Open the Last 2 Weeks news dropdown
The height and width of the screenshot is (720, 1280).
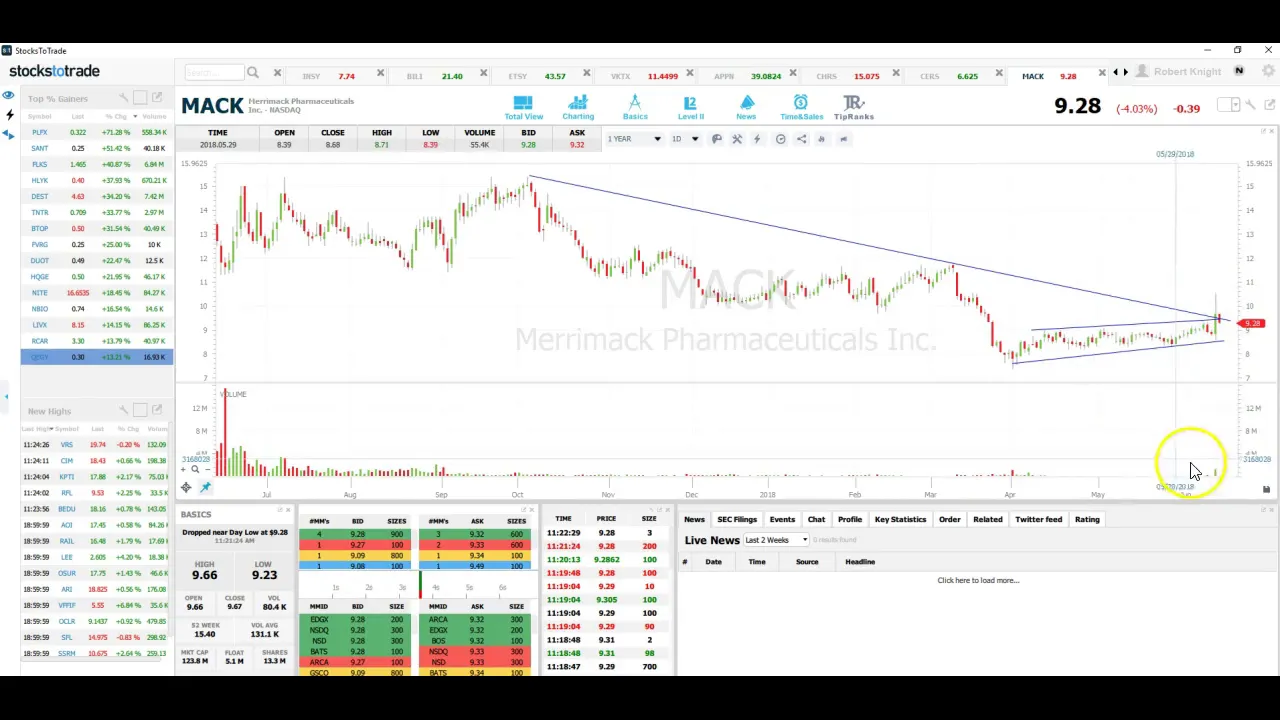[x=776, y=540]
